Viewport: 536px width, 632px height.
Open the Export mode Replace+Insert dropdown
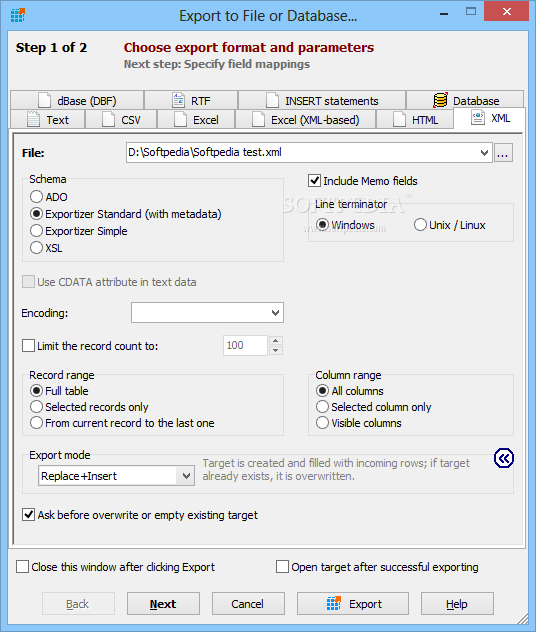(186, 476)
